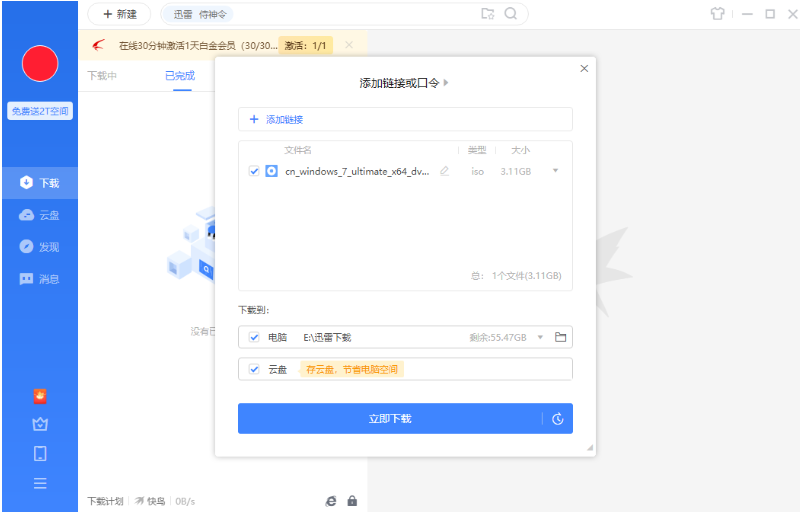Click the pencil rename icon beside filename
Image resolution: width=800 pixels, height=512 pixels.
point(444,171)
